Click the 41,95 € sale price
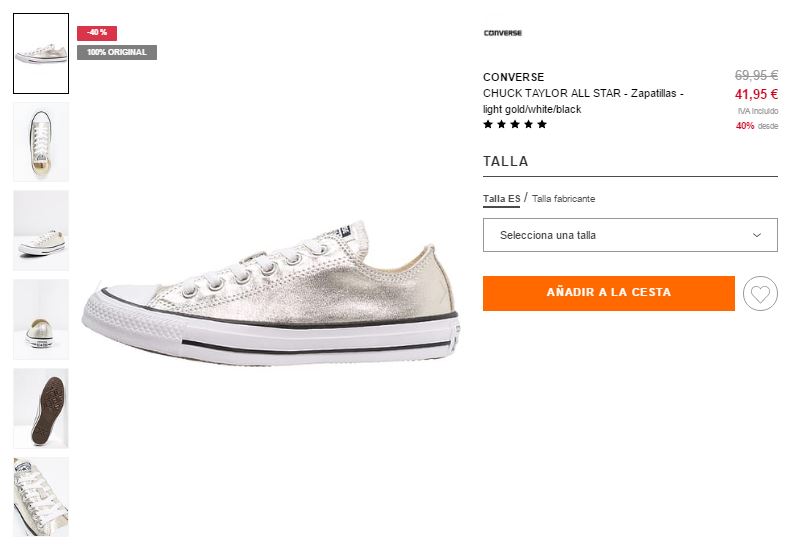Screen dimensions: 798x546 (756, 95)
